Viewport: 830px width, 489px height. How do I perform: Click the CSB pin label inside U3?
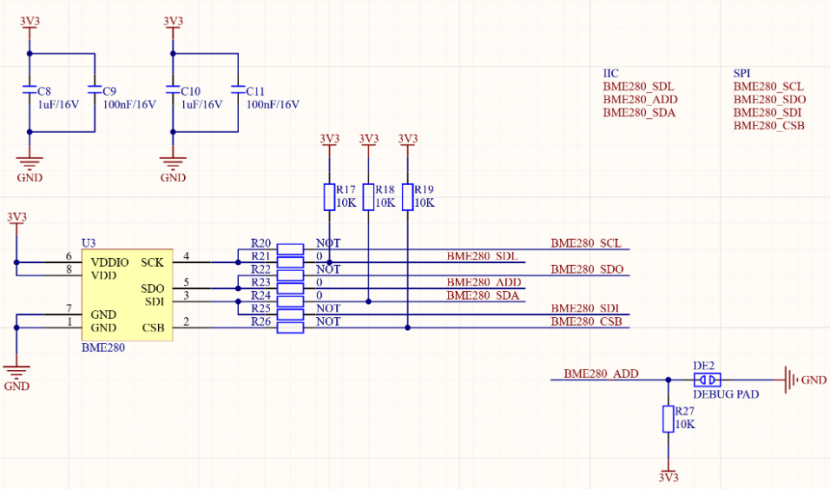[x=153, y=326]
